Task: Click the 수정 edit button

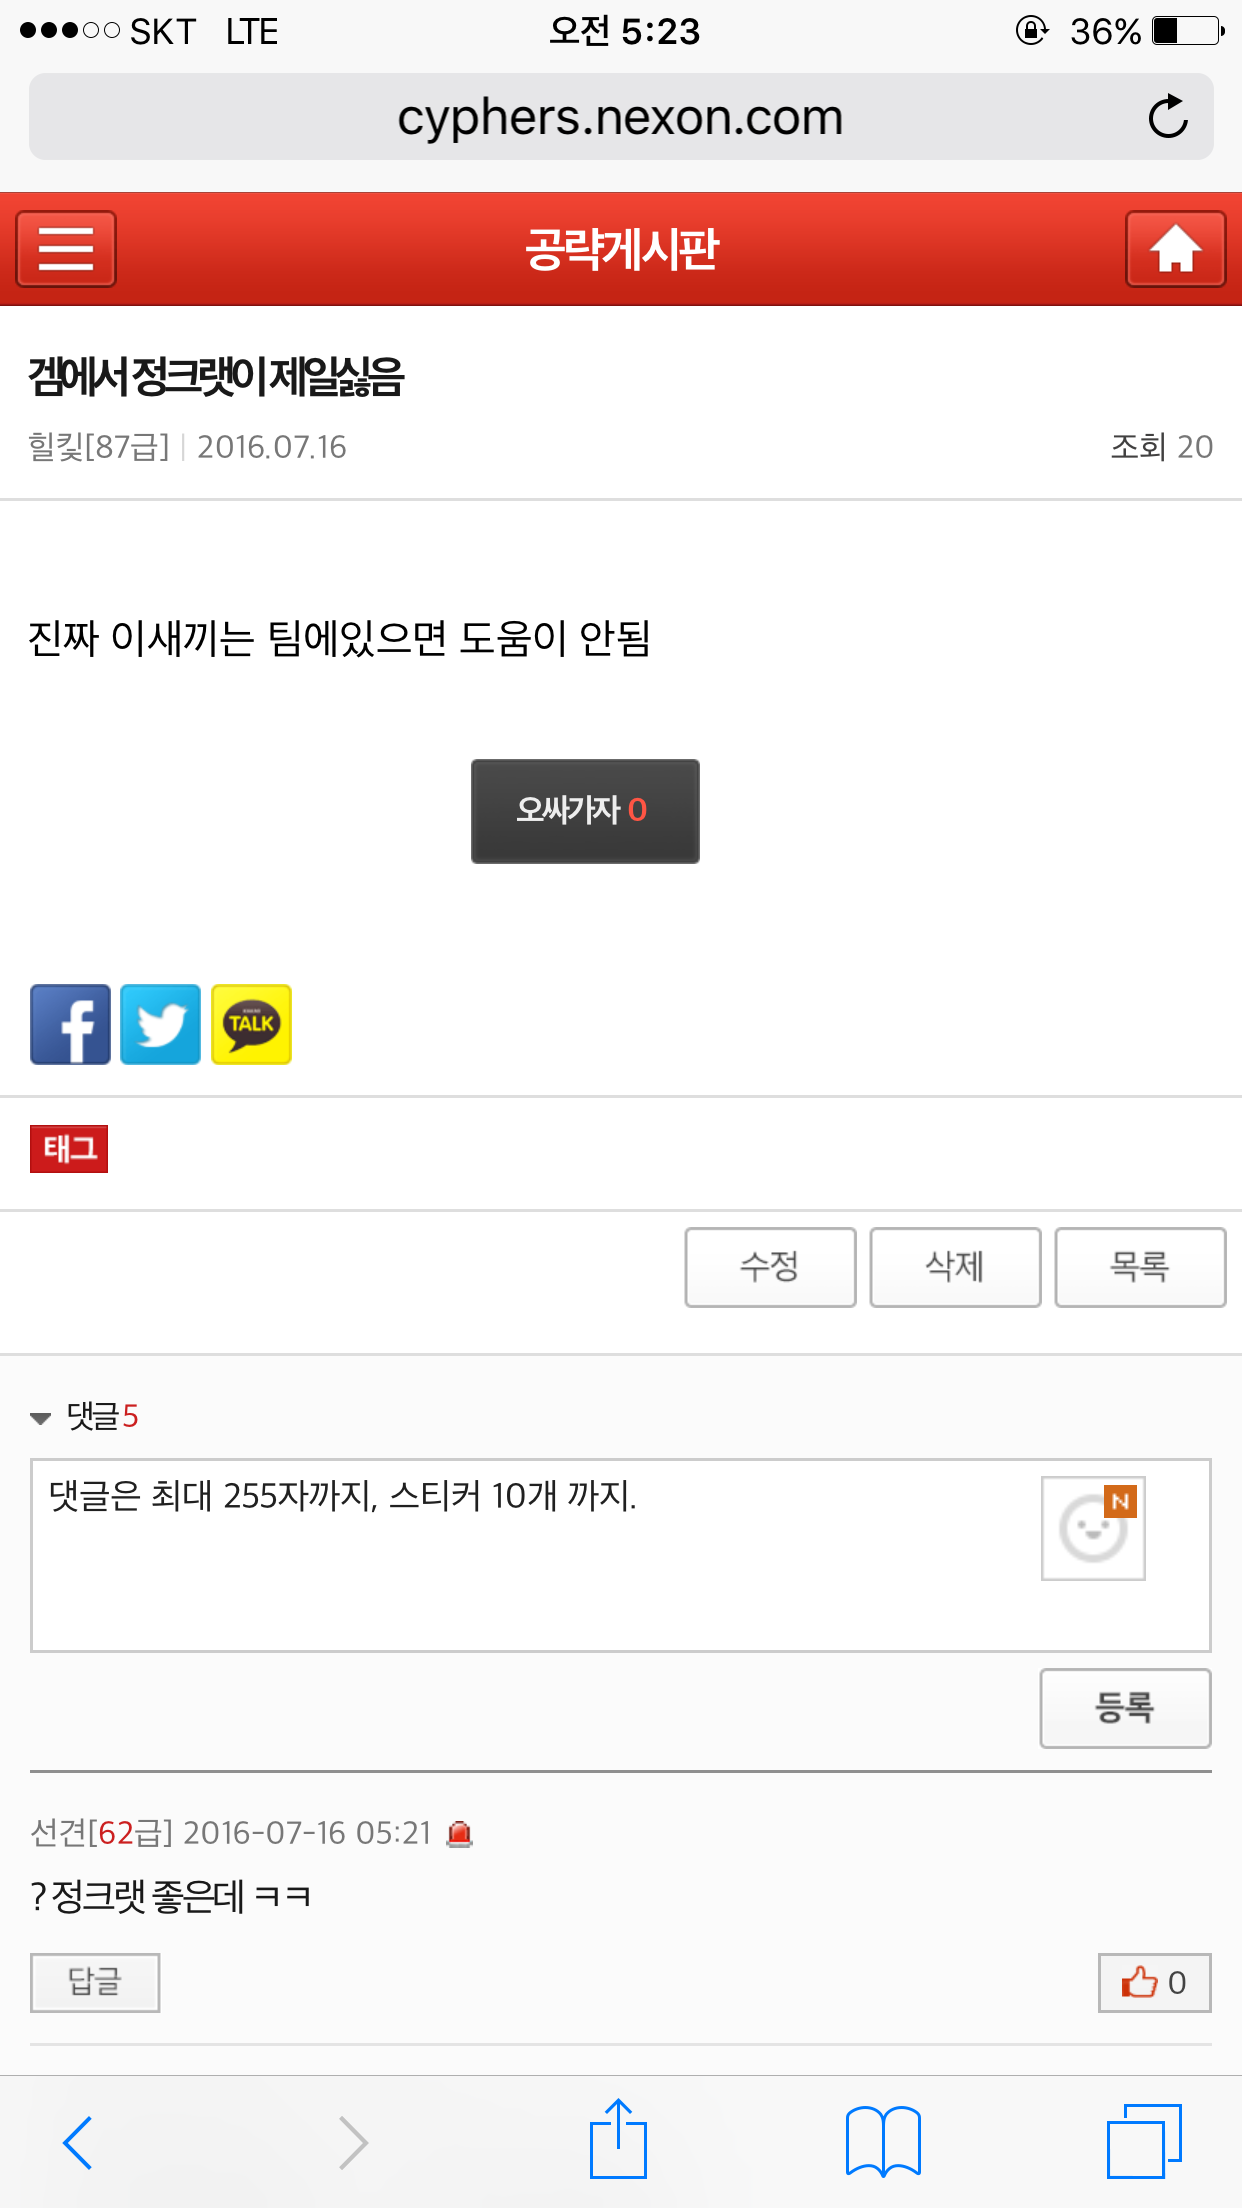Action: tap(770, 1267)
